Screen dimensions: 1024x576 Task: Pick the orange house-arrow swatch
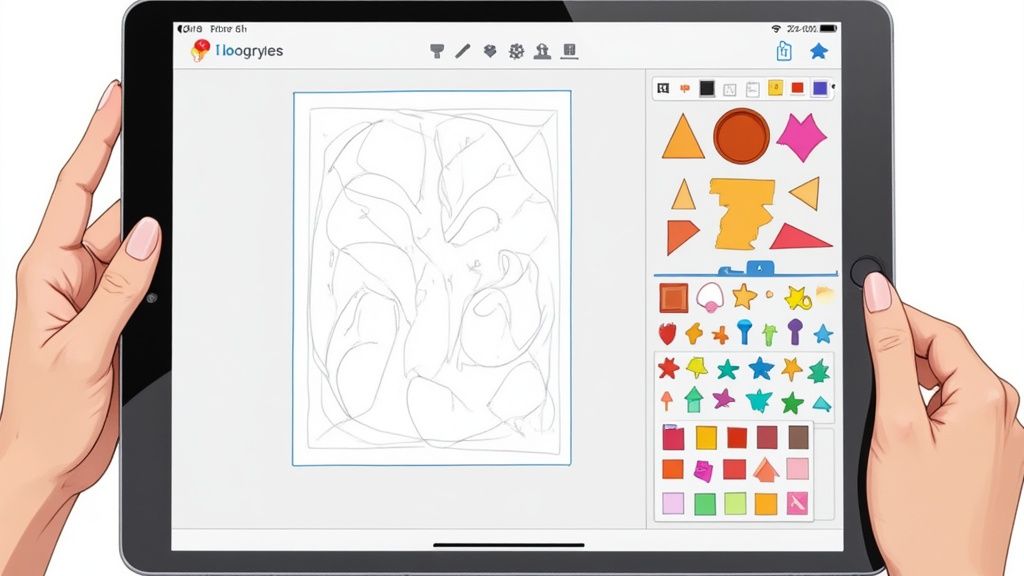point(765,470)
